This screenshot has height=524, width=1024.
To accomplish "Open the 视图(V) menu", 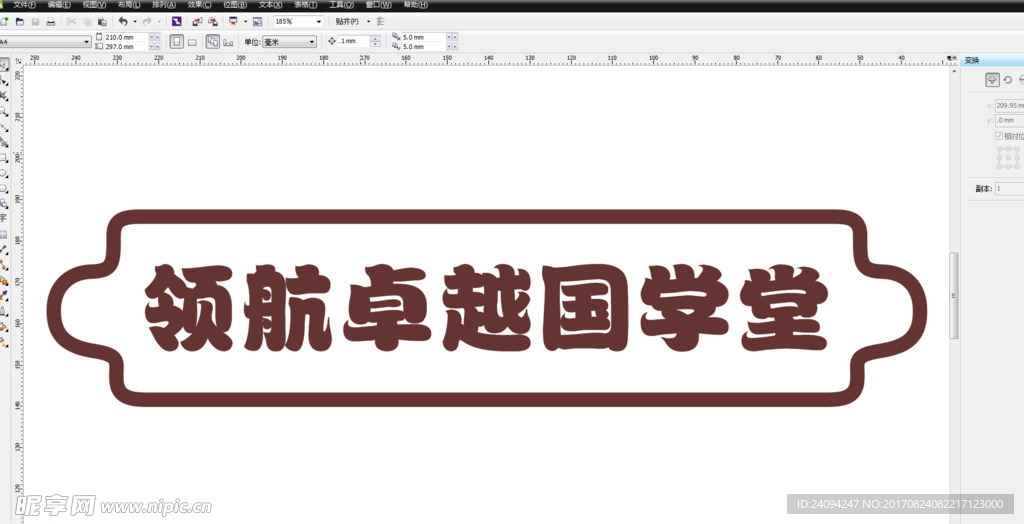I will tap(94, 5).
